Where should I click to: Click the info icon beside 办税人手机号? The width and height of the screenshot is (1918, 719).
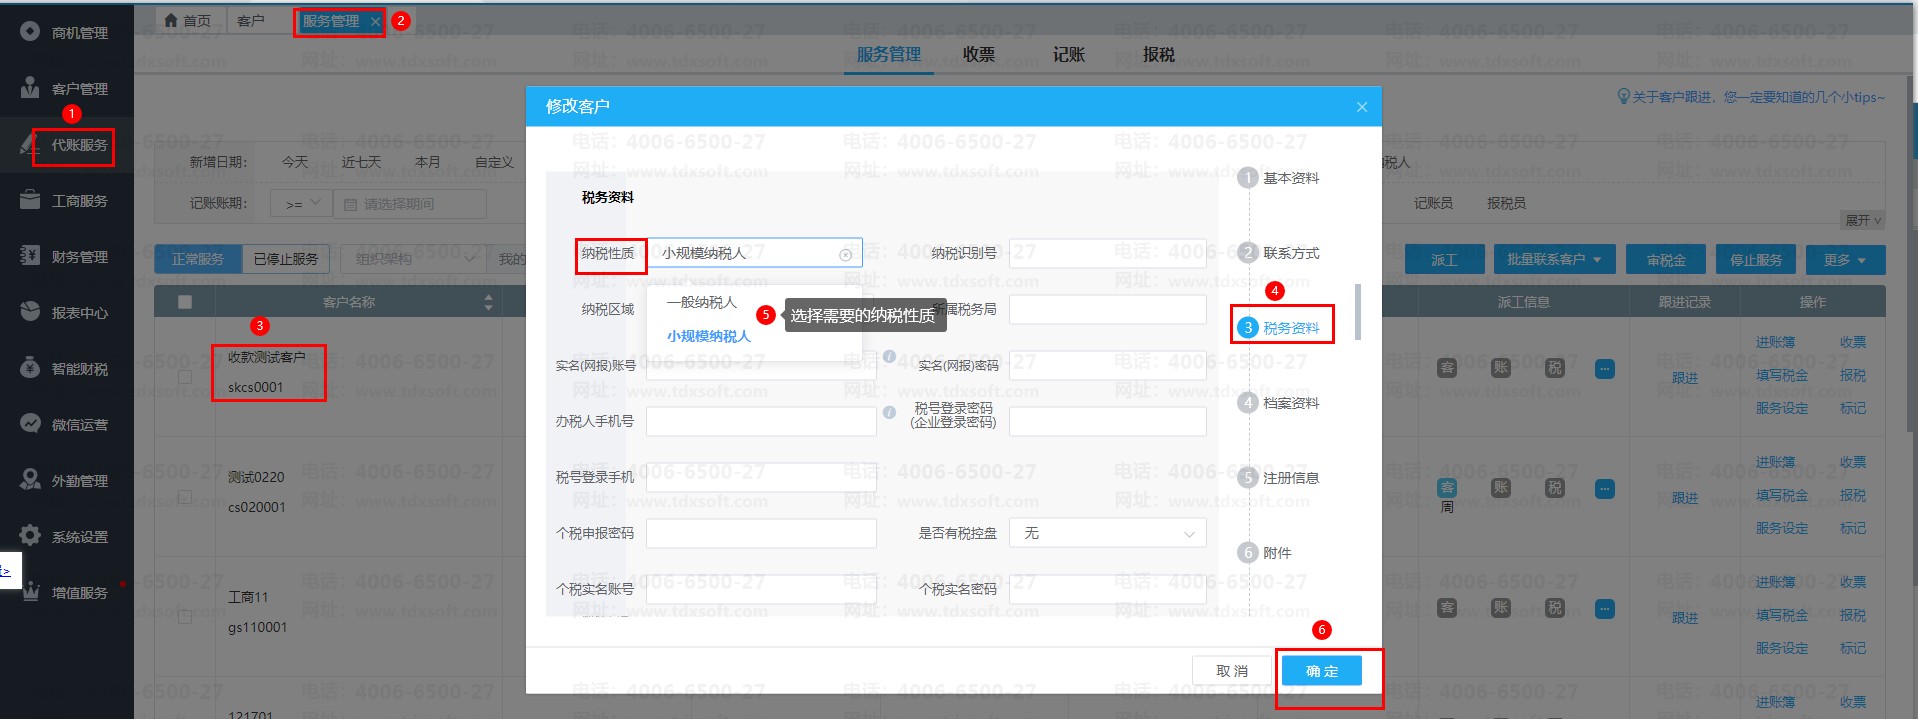click(889, 412)
